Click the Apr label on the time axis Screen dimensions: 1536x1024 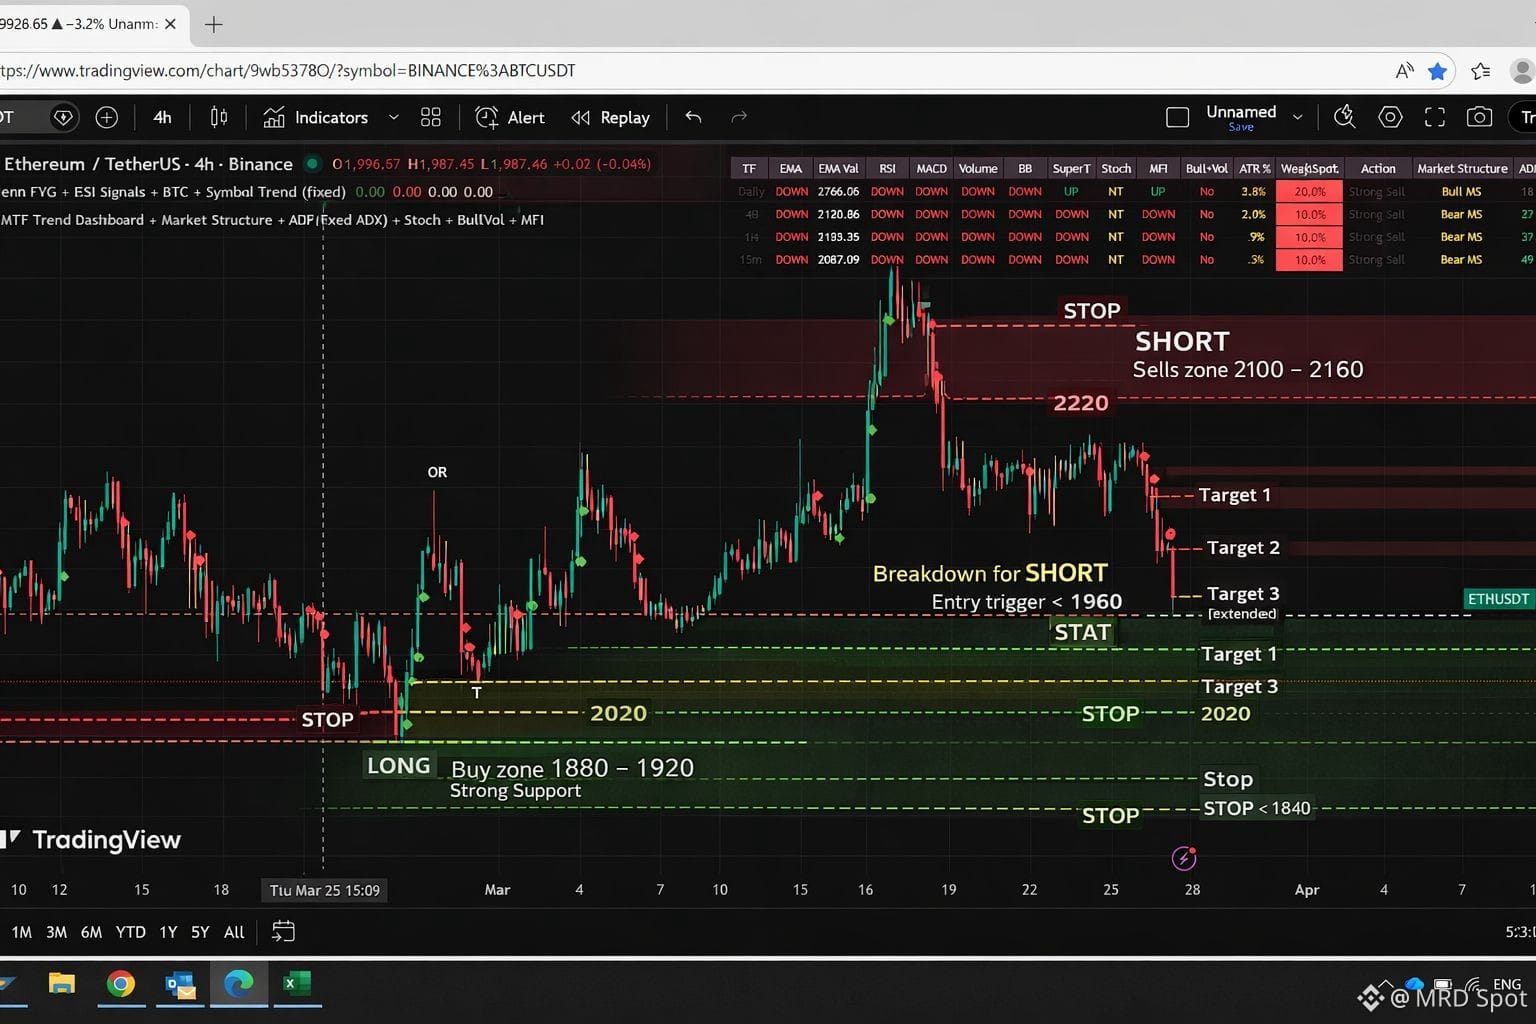1307,889
